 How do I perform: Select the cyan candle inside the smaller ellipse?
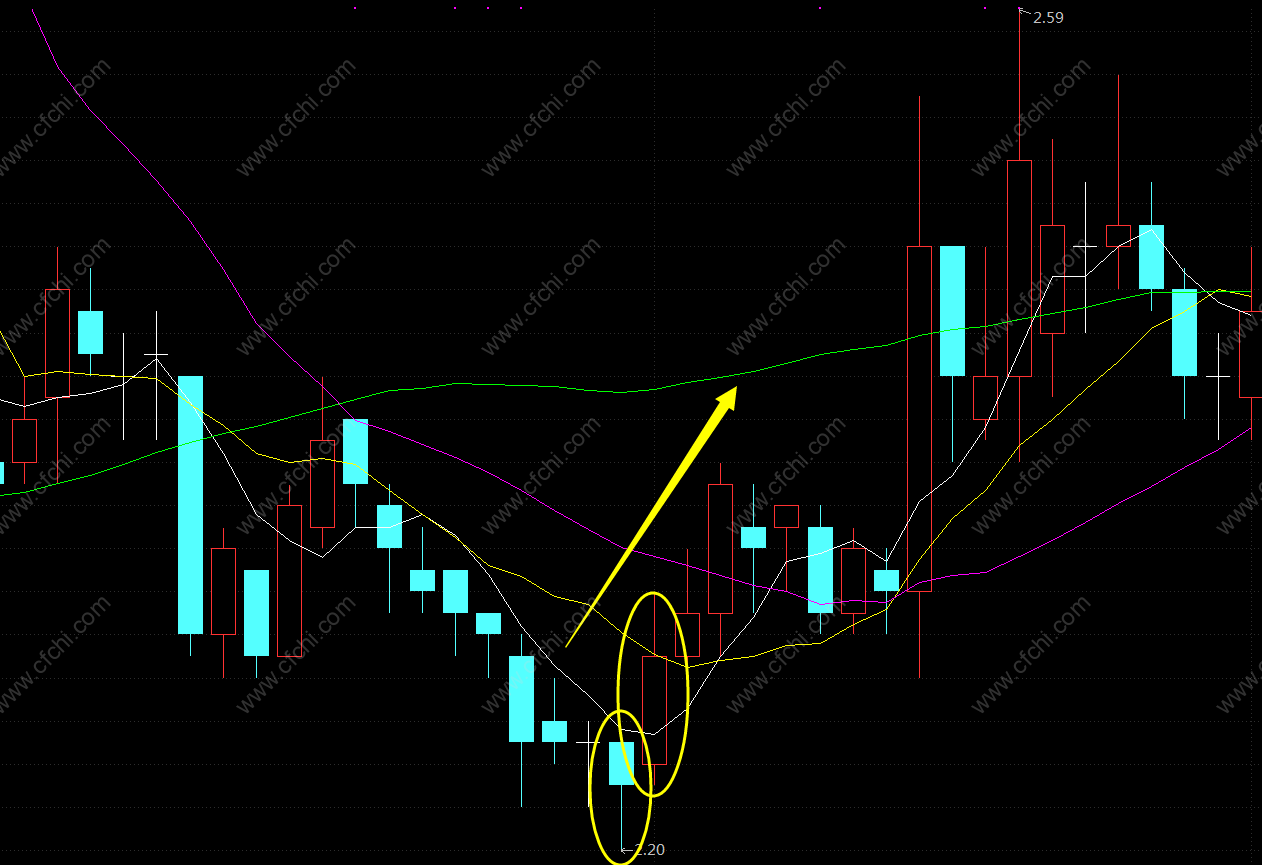(622, 763)
